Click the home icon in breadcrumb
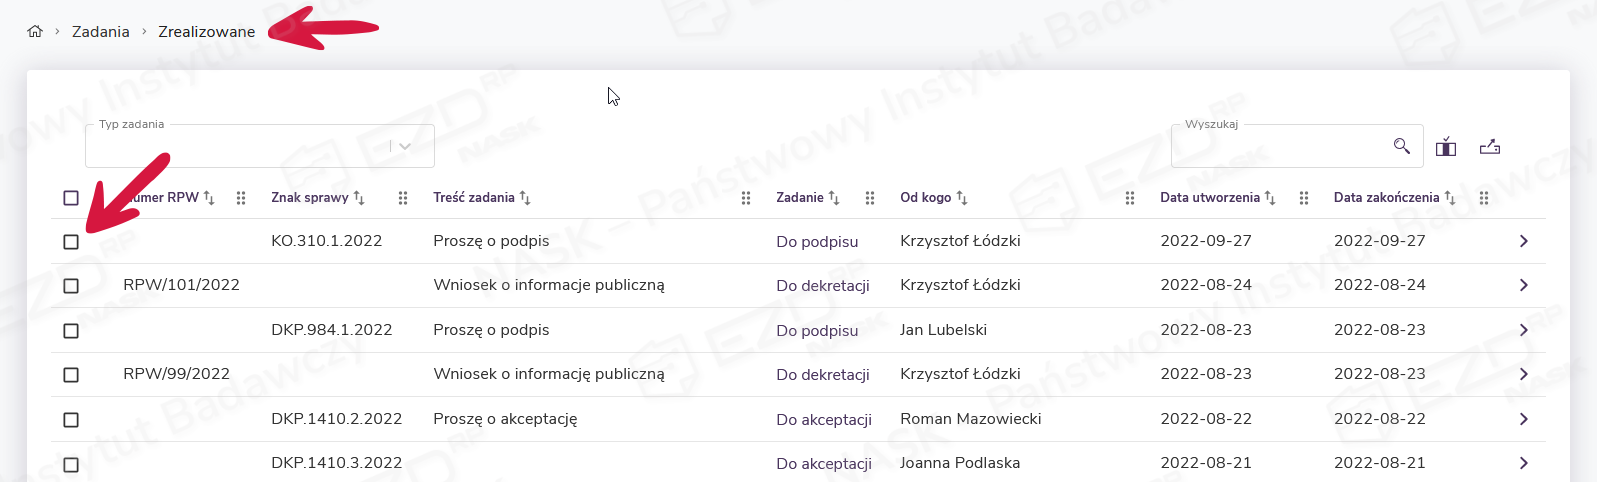 [35, 31]
